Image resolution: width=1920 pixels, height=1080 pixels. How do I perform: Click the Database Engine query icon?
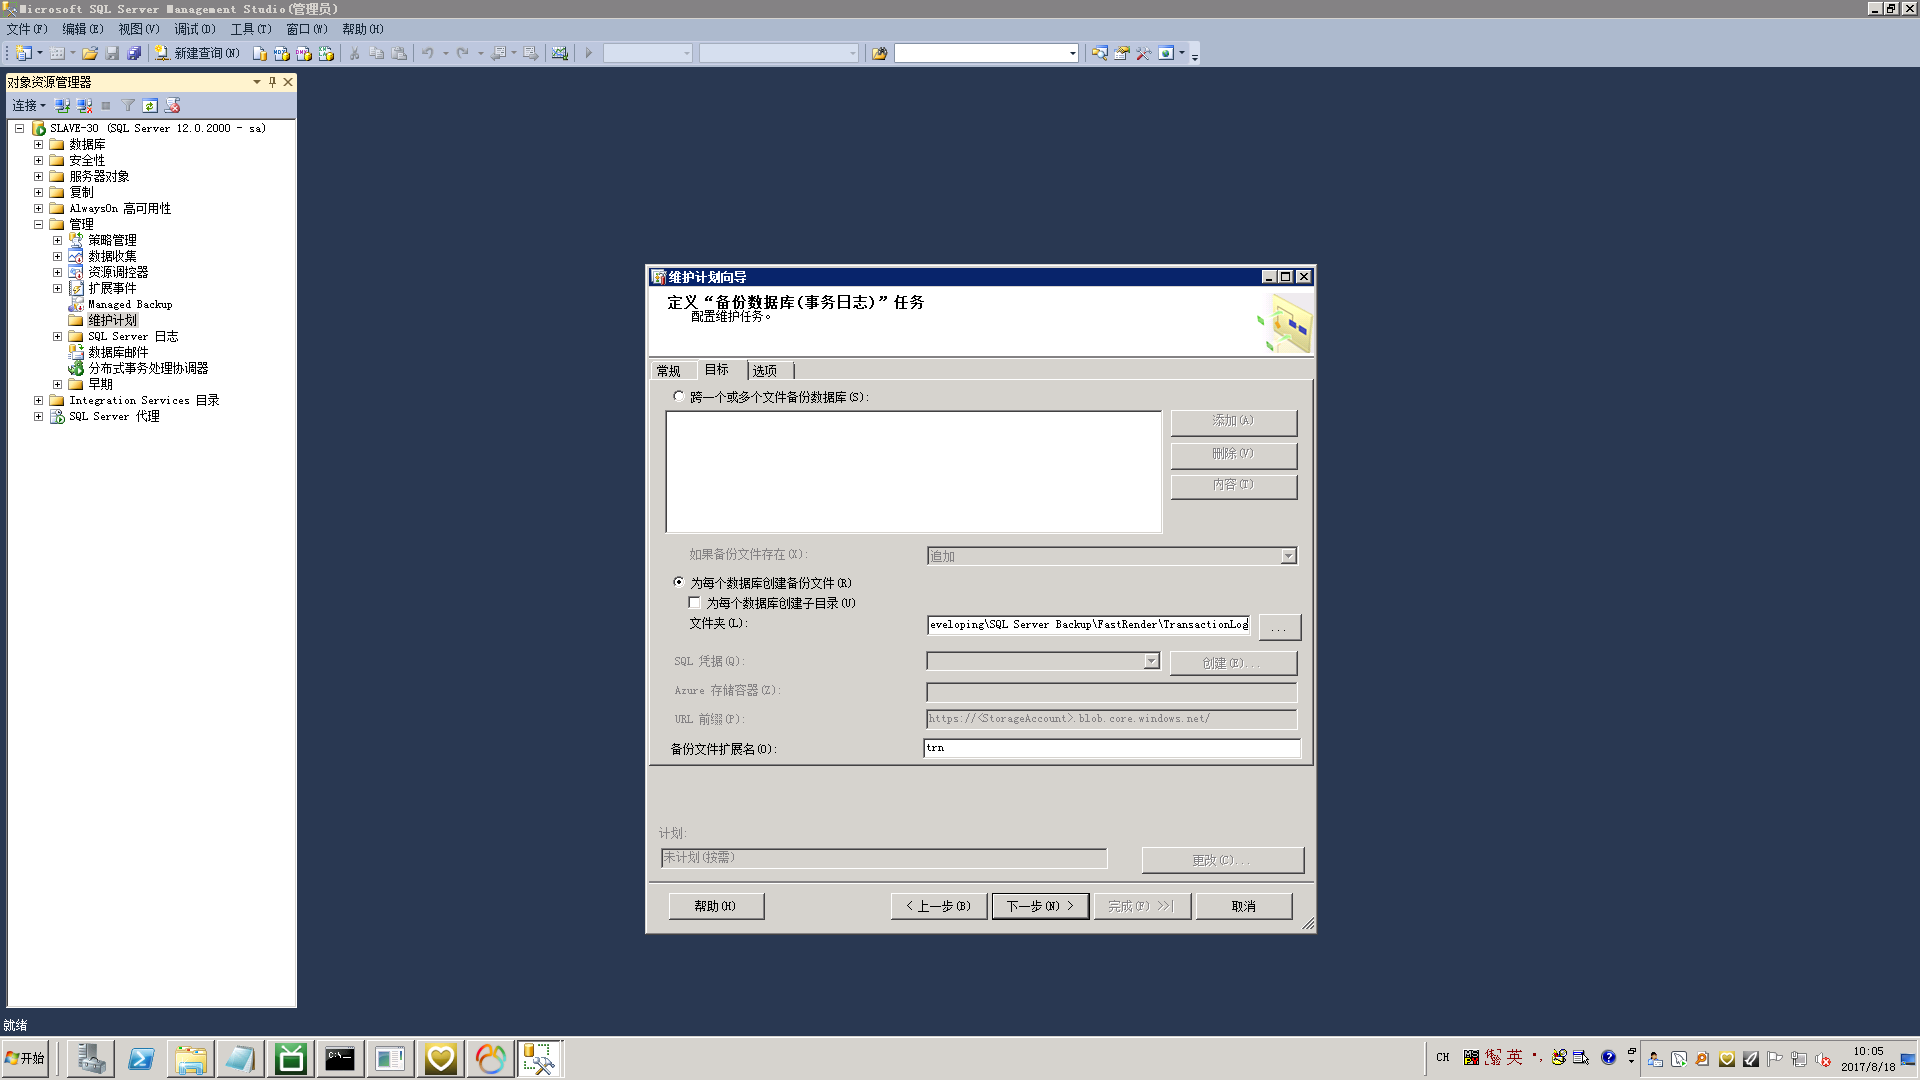[260, 53]
